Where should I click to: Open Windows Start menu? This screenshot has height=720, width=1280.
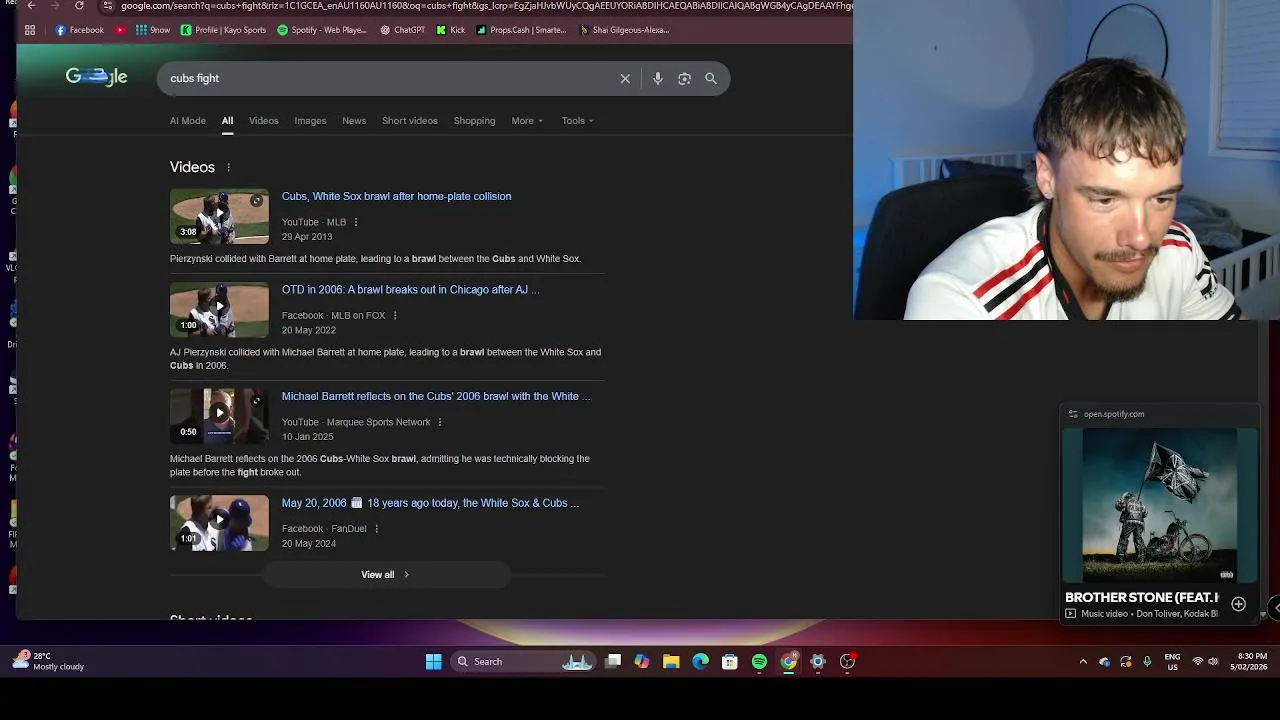coord(433,661)
